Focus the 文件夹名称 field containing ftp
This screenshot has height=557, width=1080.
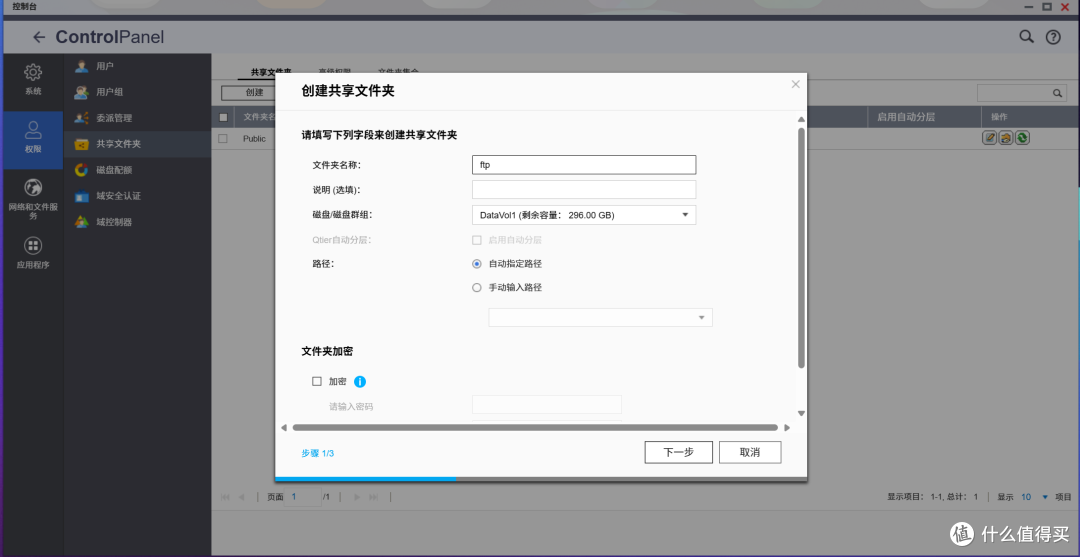(584, 165)
